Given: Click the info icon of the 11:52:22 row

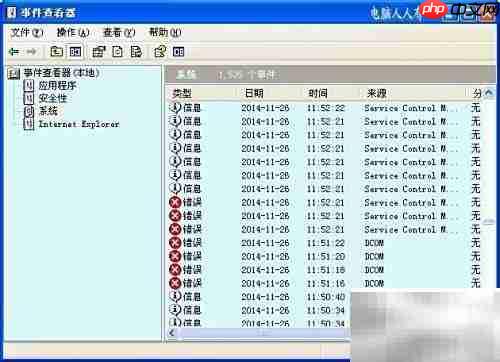Looking at the screenshot, I should pos(175,108).
